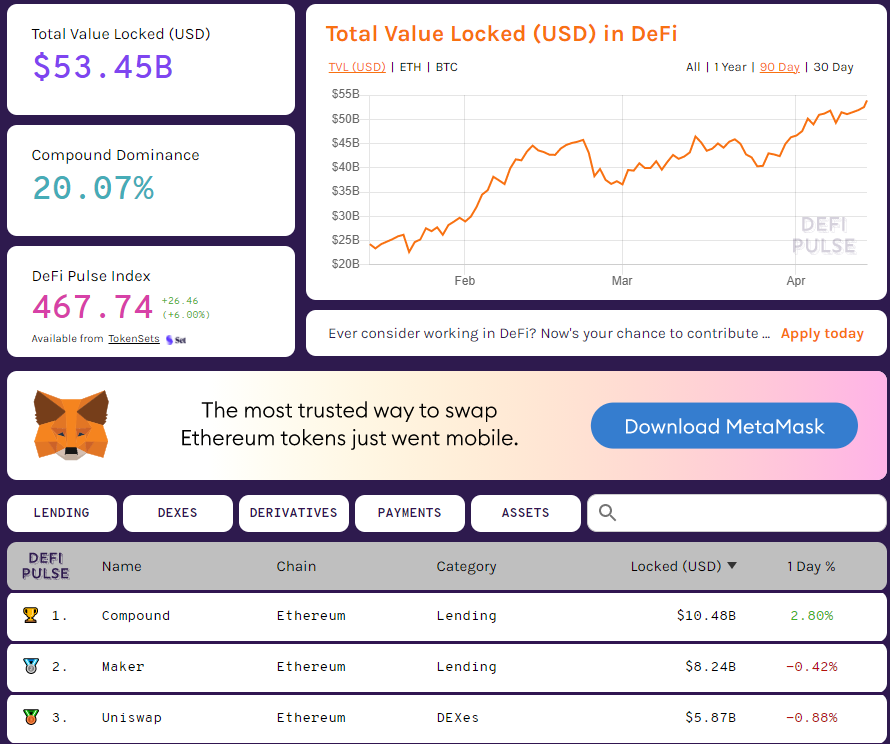Click the Set logo near TokenSets
890x744 pixels.
(x=177, y=339)
